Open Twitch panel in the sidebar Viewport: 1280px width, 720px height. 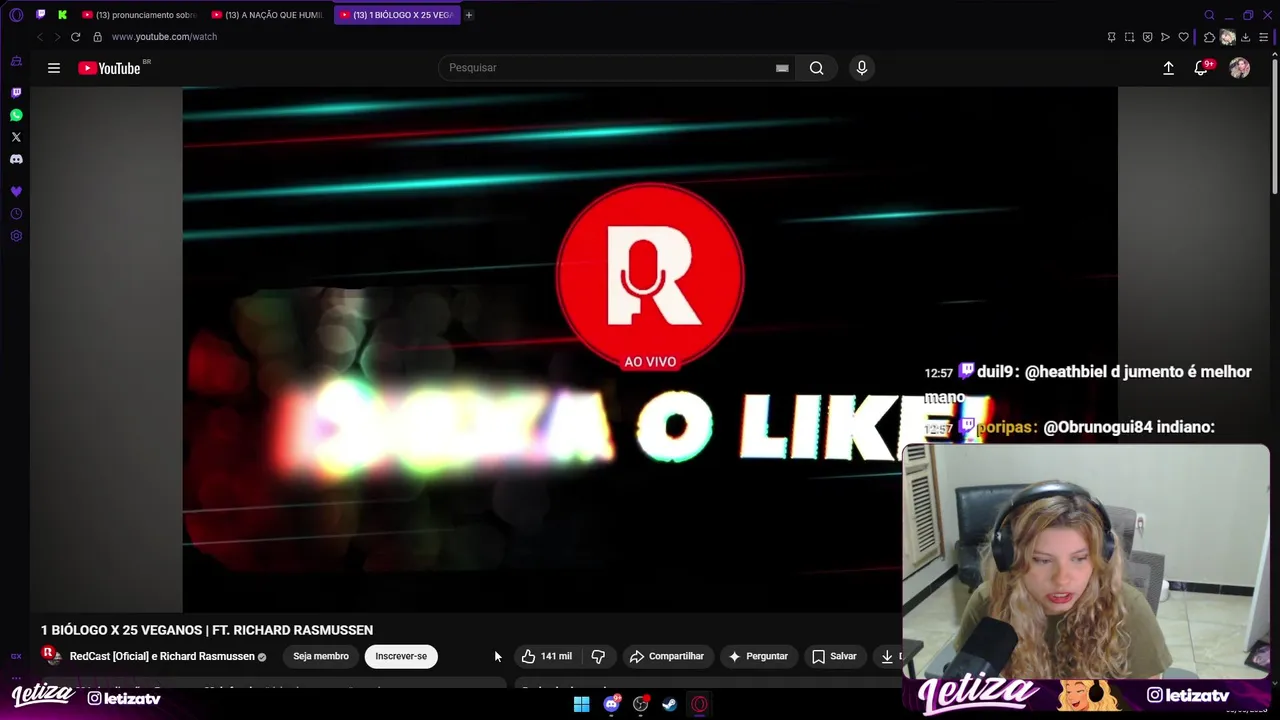[x=16, y=93]
